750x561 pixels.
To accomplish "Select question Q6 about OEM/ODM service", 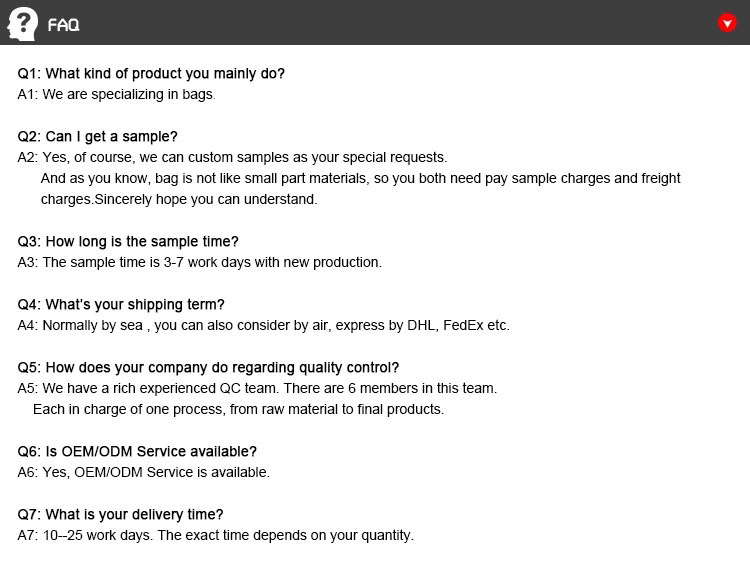I will click(137, 451).
